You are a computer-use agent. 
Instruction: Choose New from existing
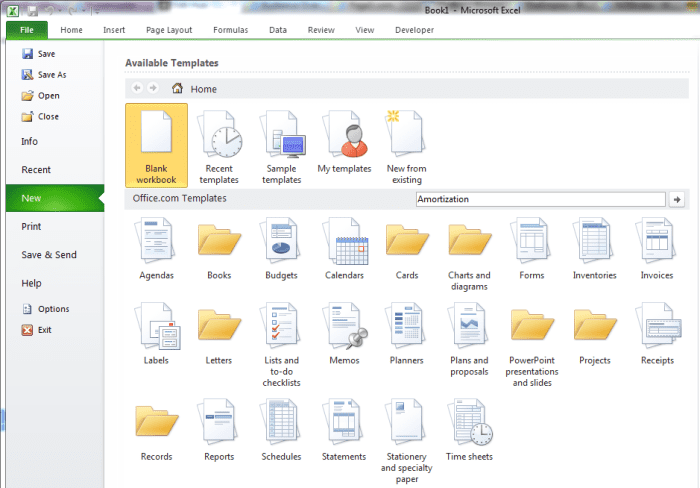(407, 145)
